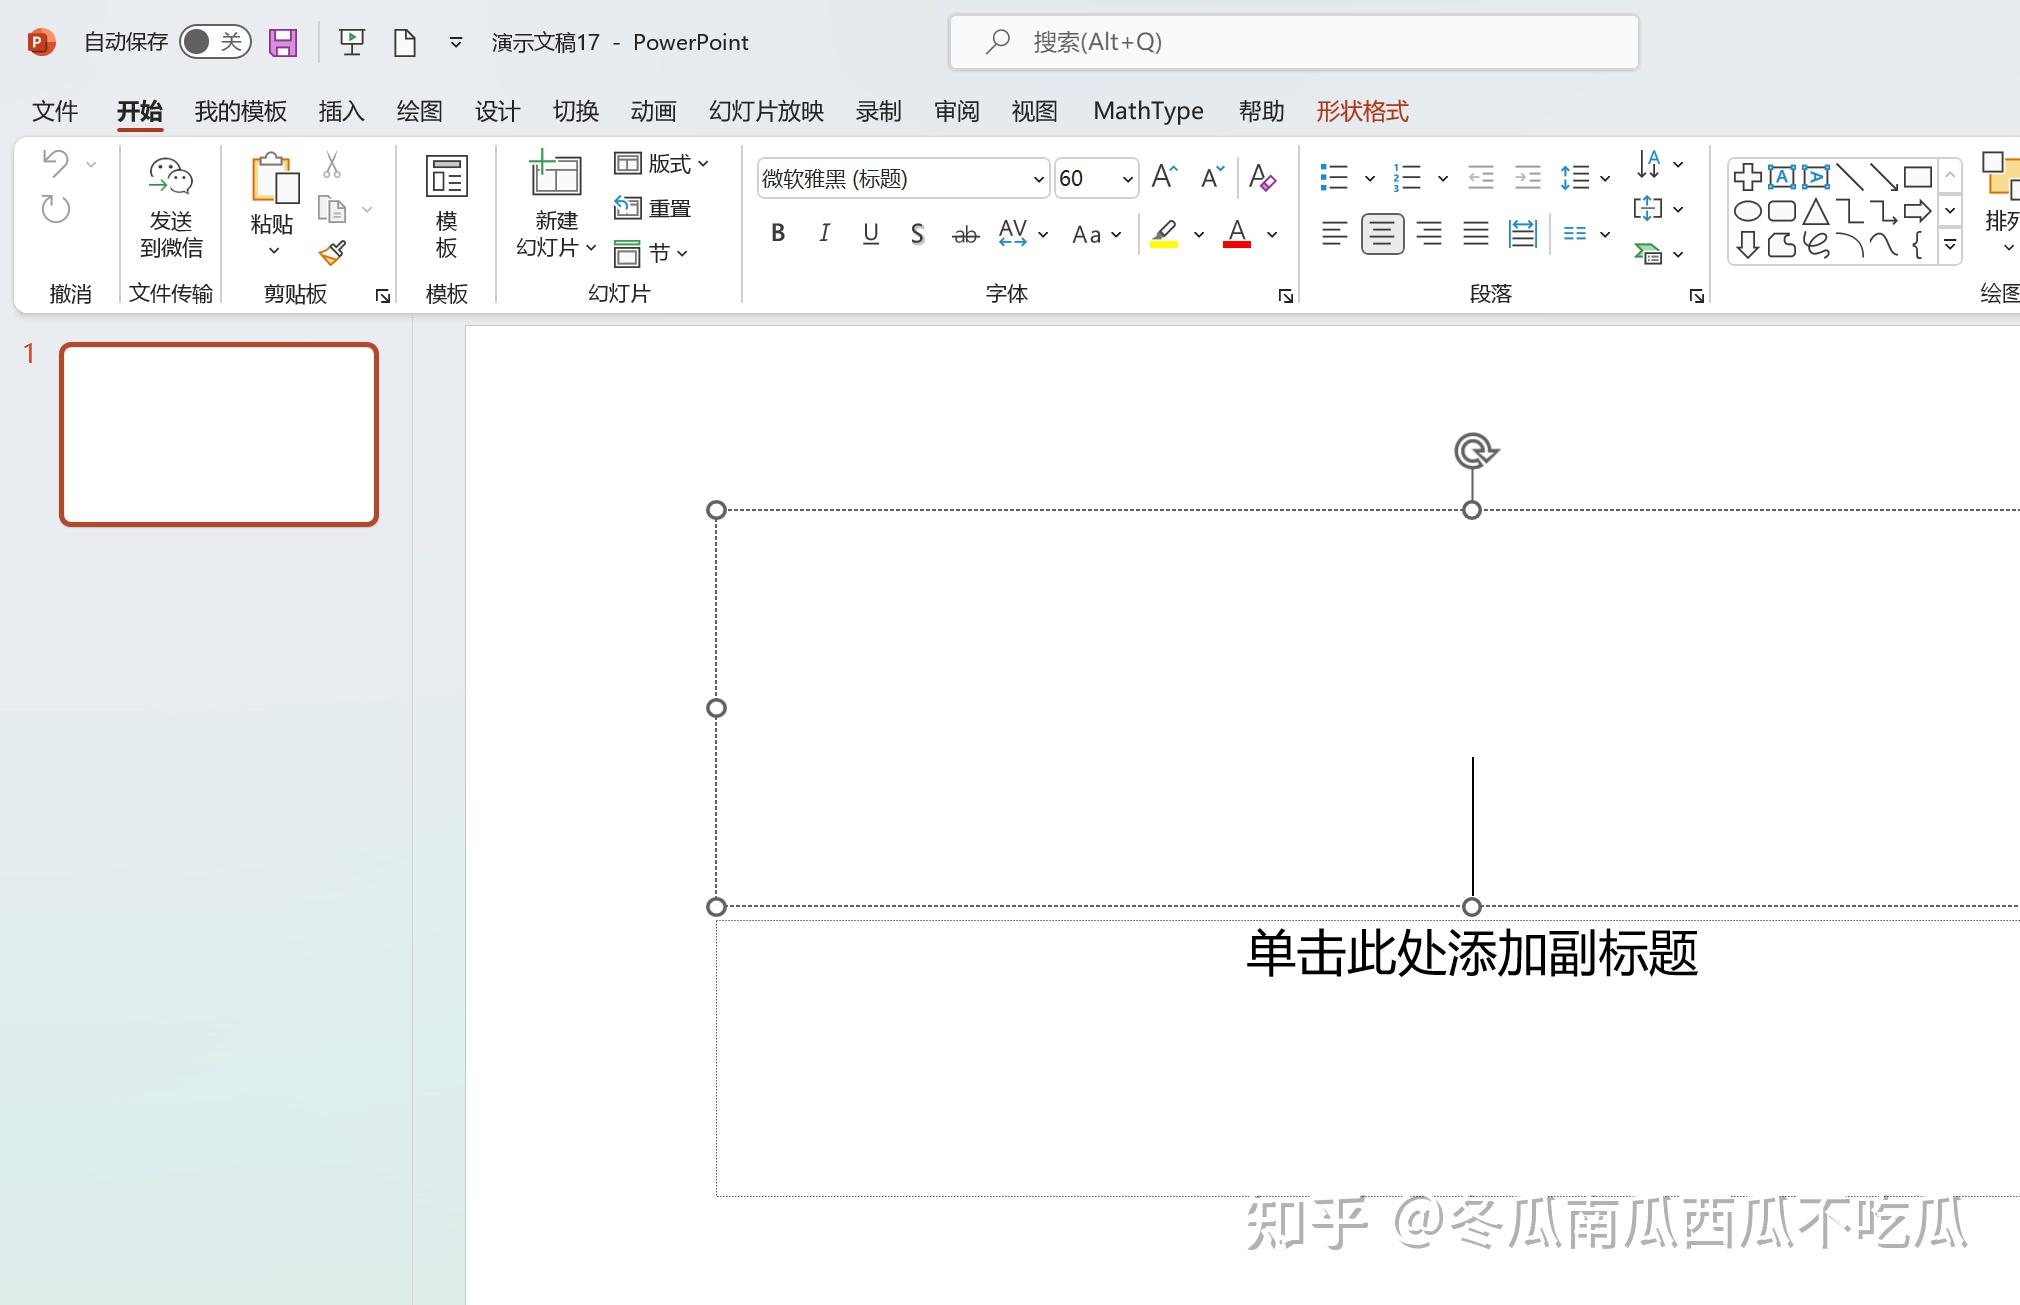Click the purple Save icon
Viewport: 2020px width, 1305px height.
tap(283, 42)
